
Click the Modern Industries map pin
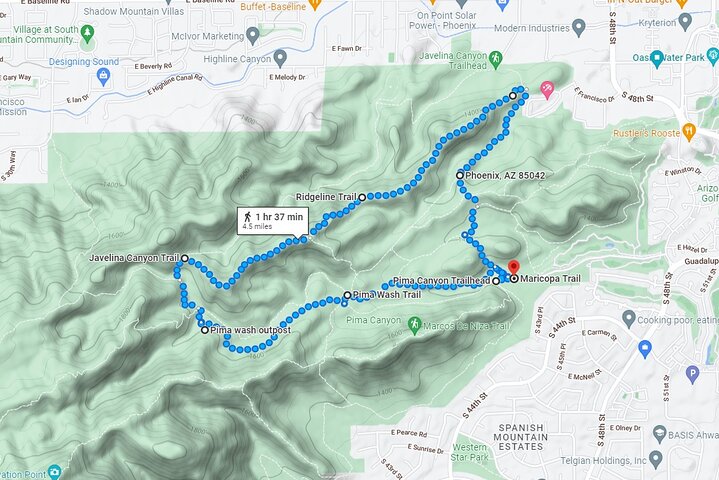pyautogui.click(x=579, y=27)
